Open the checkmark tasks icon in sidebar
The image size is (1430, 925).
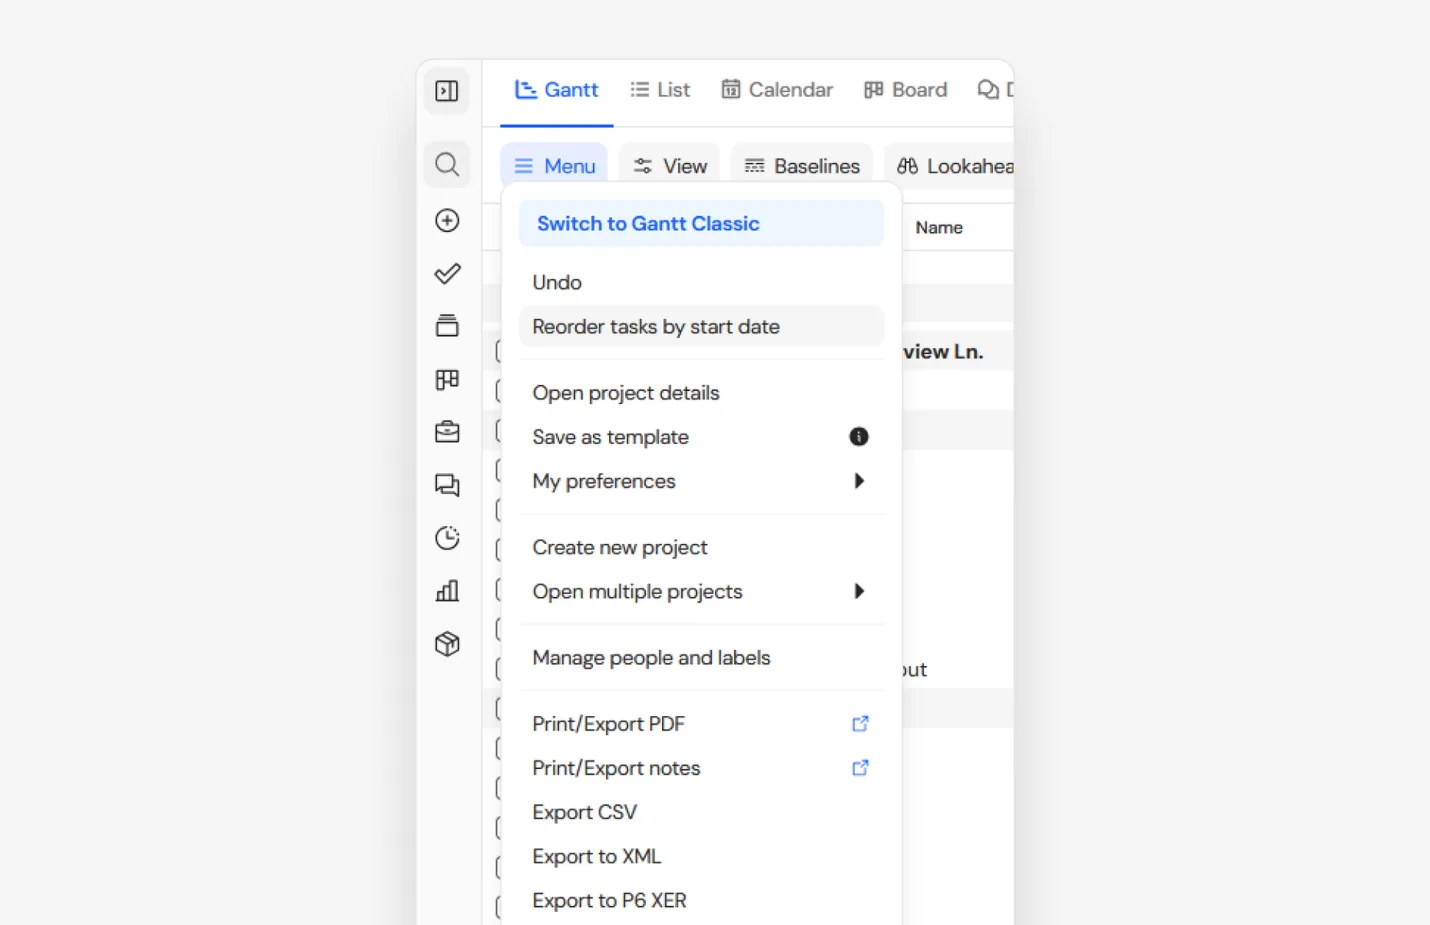point(447,273)
